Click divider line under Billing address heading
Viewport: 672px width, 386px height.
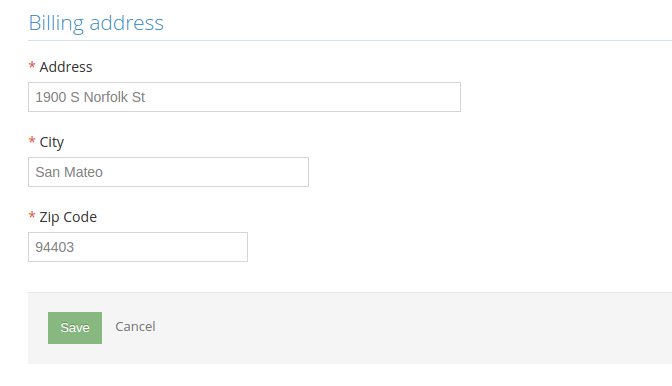coord(350,41)
